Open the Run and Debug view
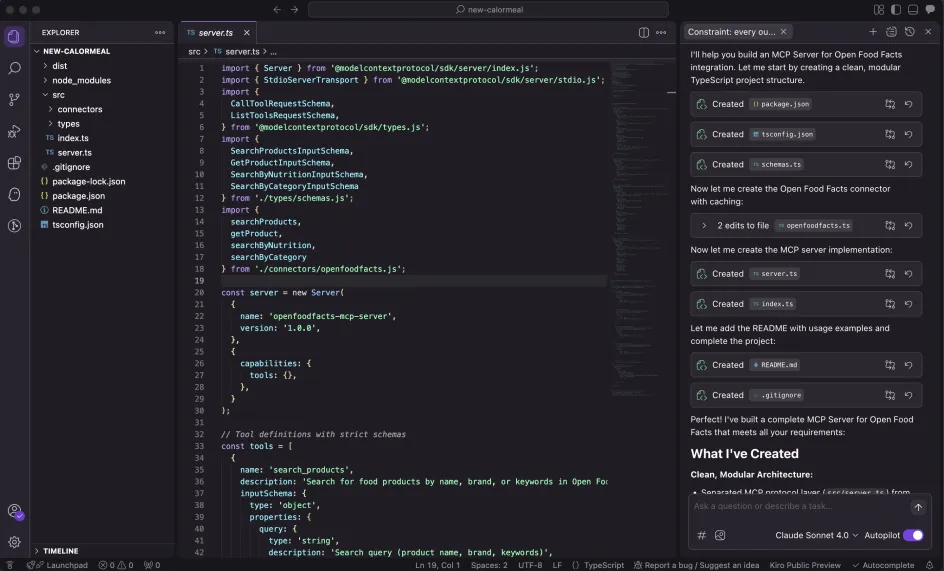 click(14, 131)
